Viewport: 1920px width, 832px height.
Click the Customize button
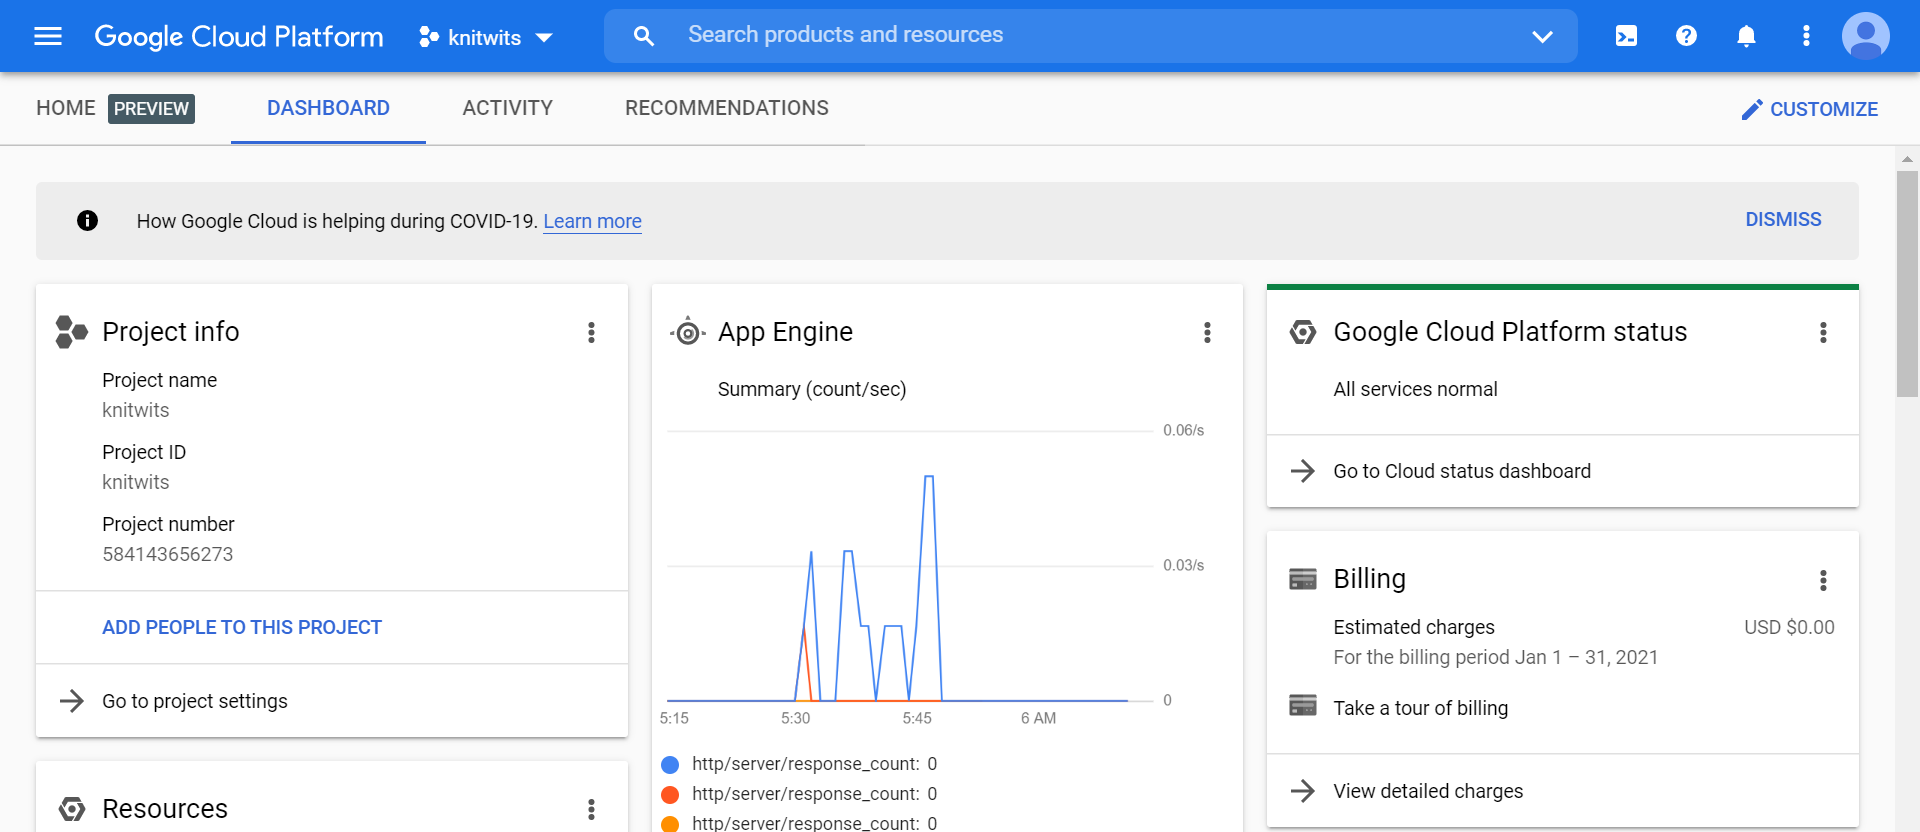pyautogui.click(x=1809, y=109)
